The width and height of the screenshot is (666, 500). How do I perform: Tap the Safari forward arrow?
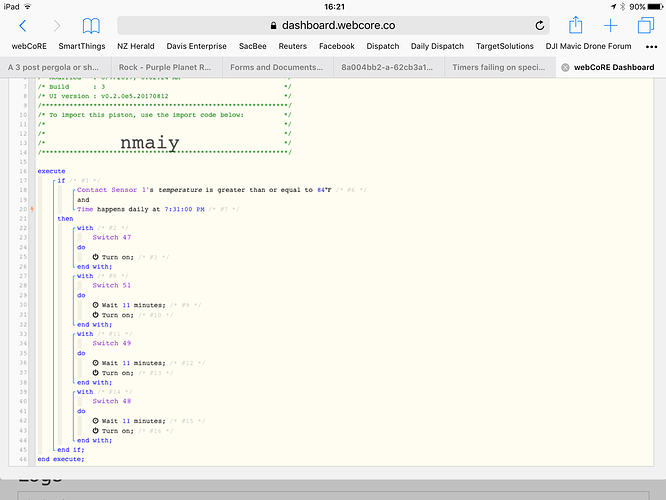coord(57,26)
